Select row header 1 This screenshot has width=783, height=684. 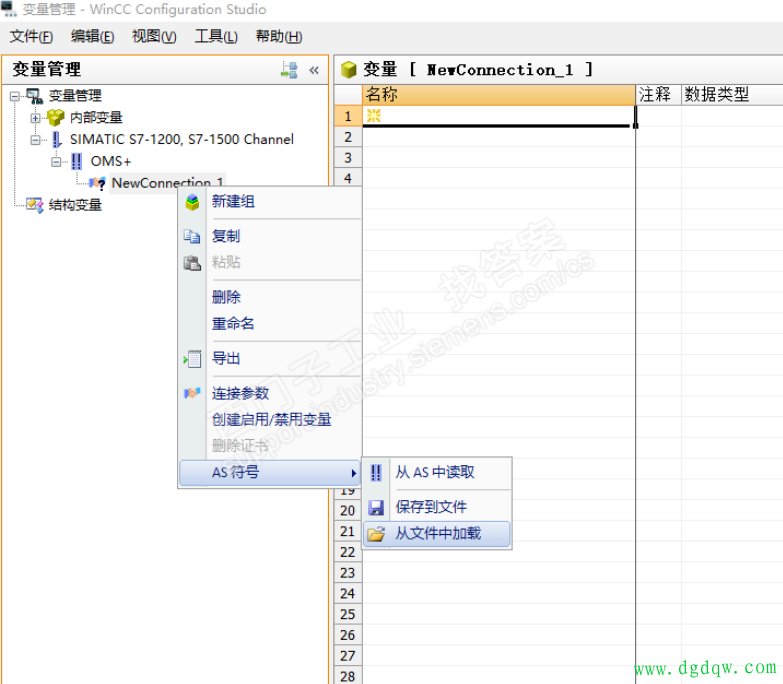(x=348, y=116)
